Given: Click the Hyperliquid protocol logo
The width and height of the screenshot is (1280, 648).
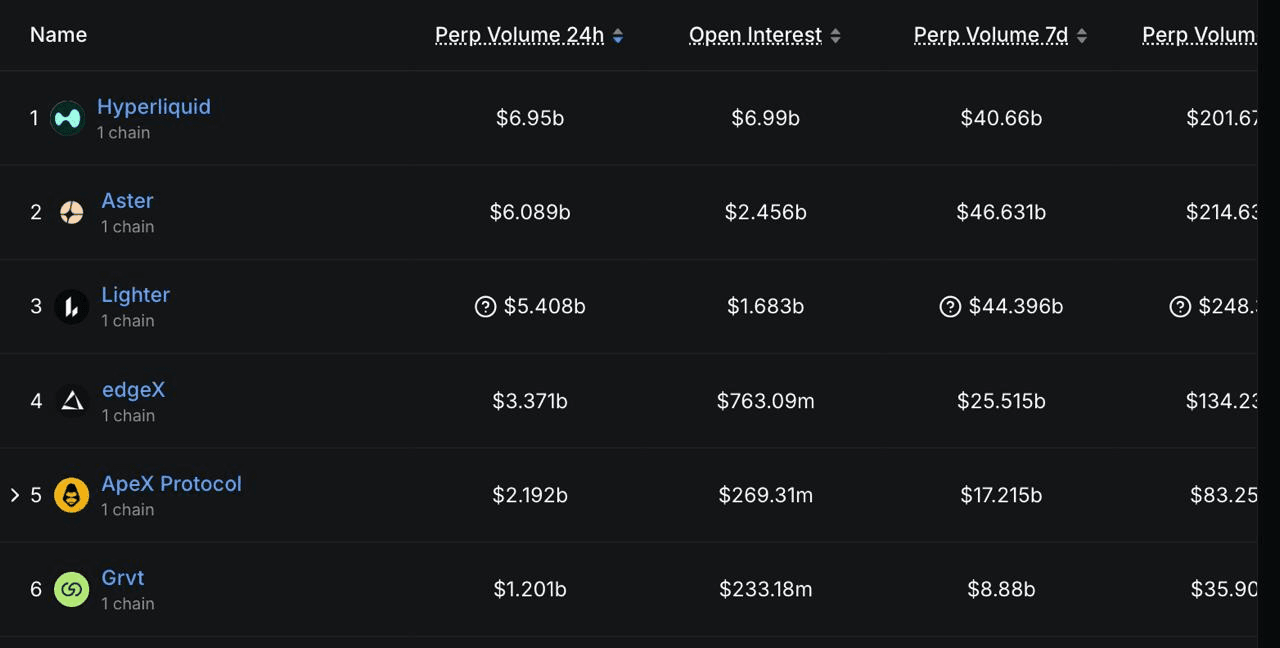Looking at the screenshot, I should pyautogui.click(x=67, y=118).
